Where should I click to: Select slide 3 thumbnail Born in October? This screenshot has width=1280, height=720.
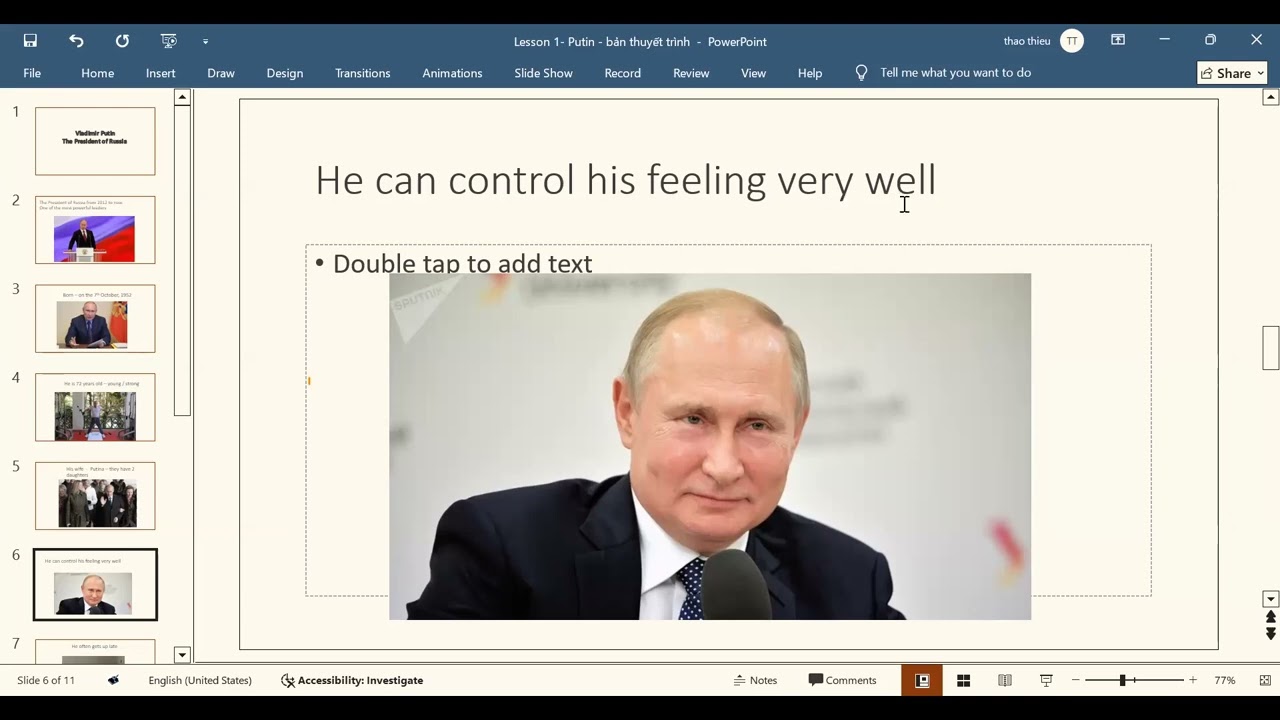click(x=95, y=318)
